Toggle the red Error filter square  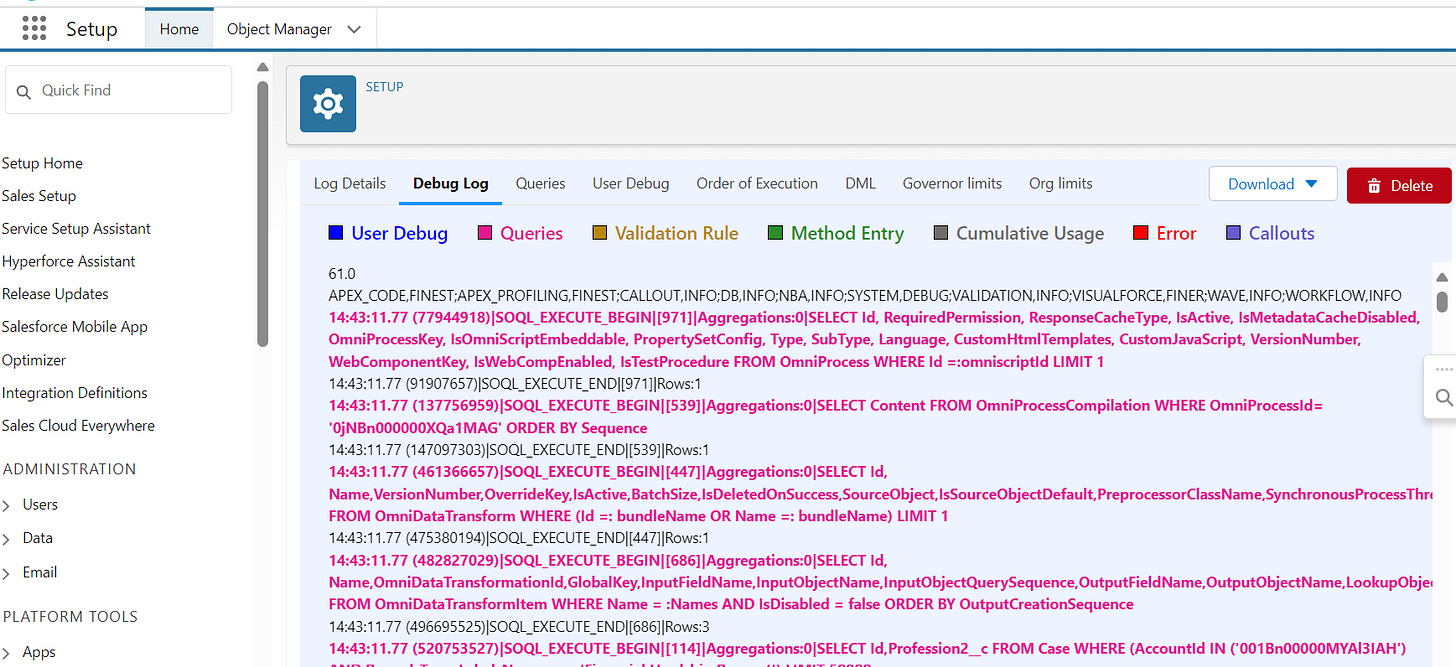[x=1140, y=233]
